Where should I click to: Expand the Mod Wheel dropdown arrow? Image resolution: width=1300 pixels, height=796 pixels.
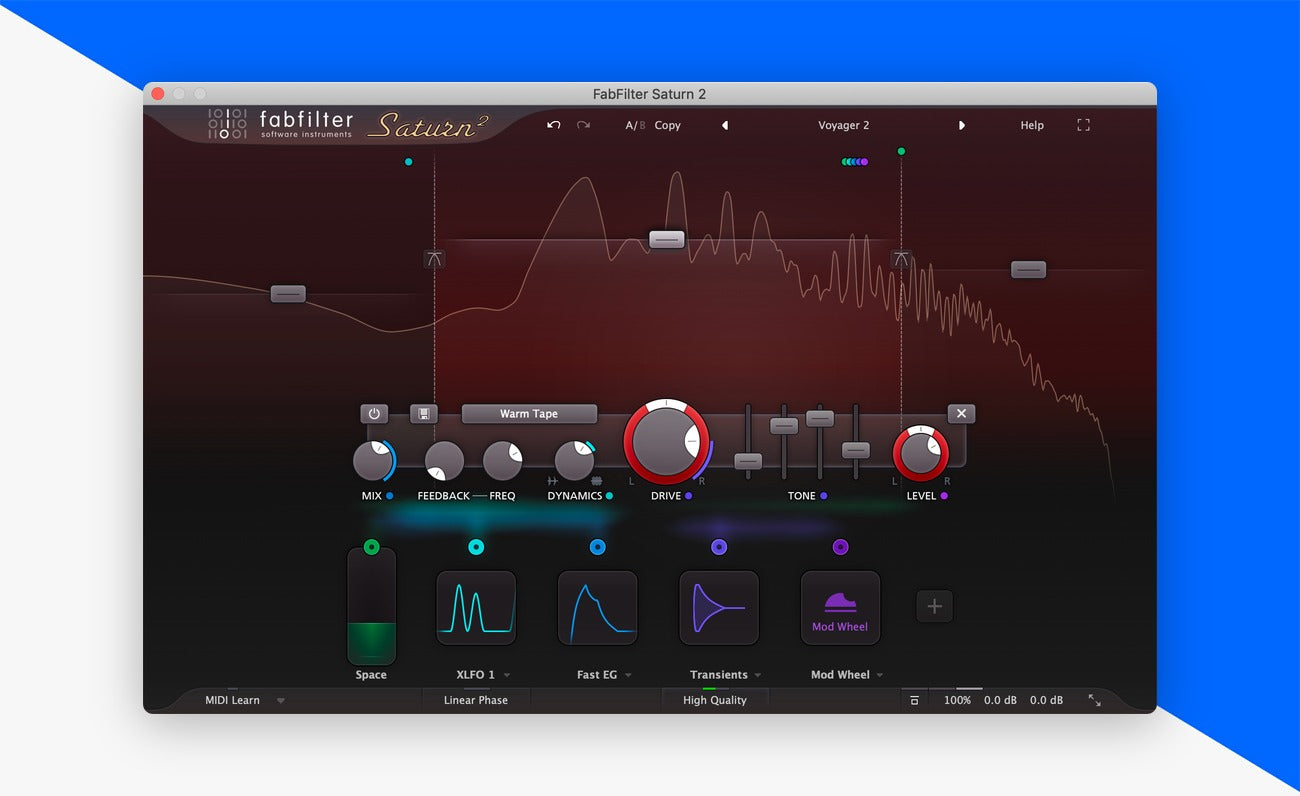(880, 675)
